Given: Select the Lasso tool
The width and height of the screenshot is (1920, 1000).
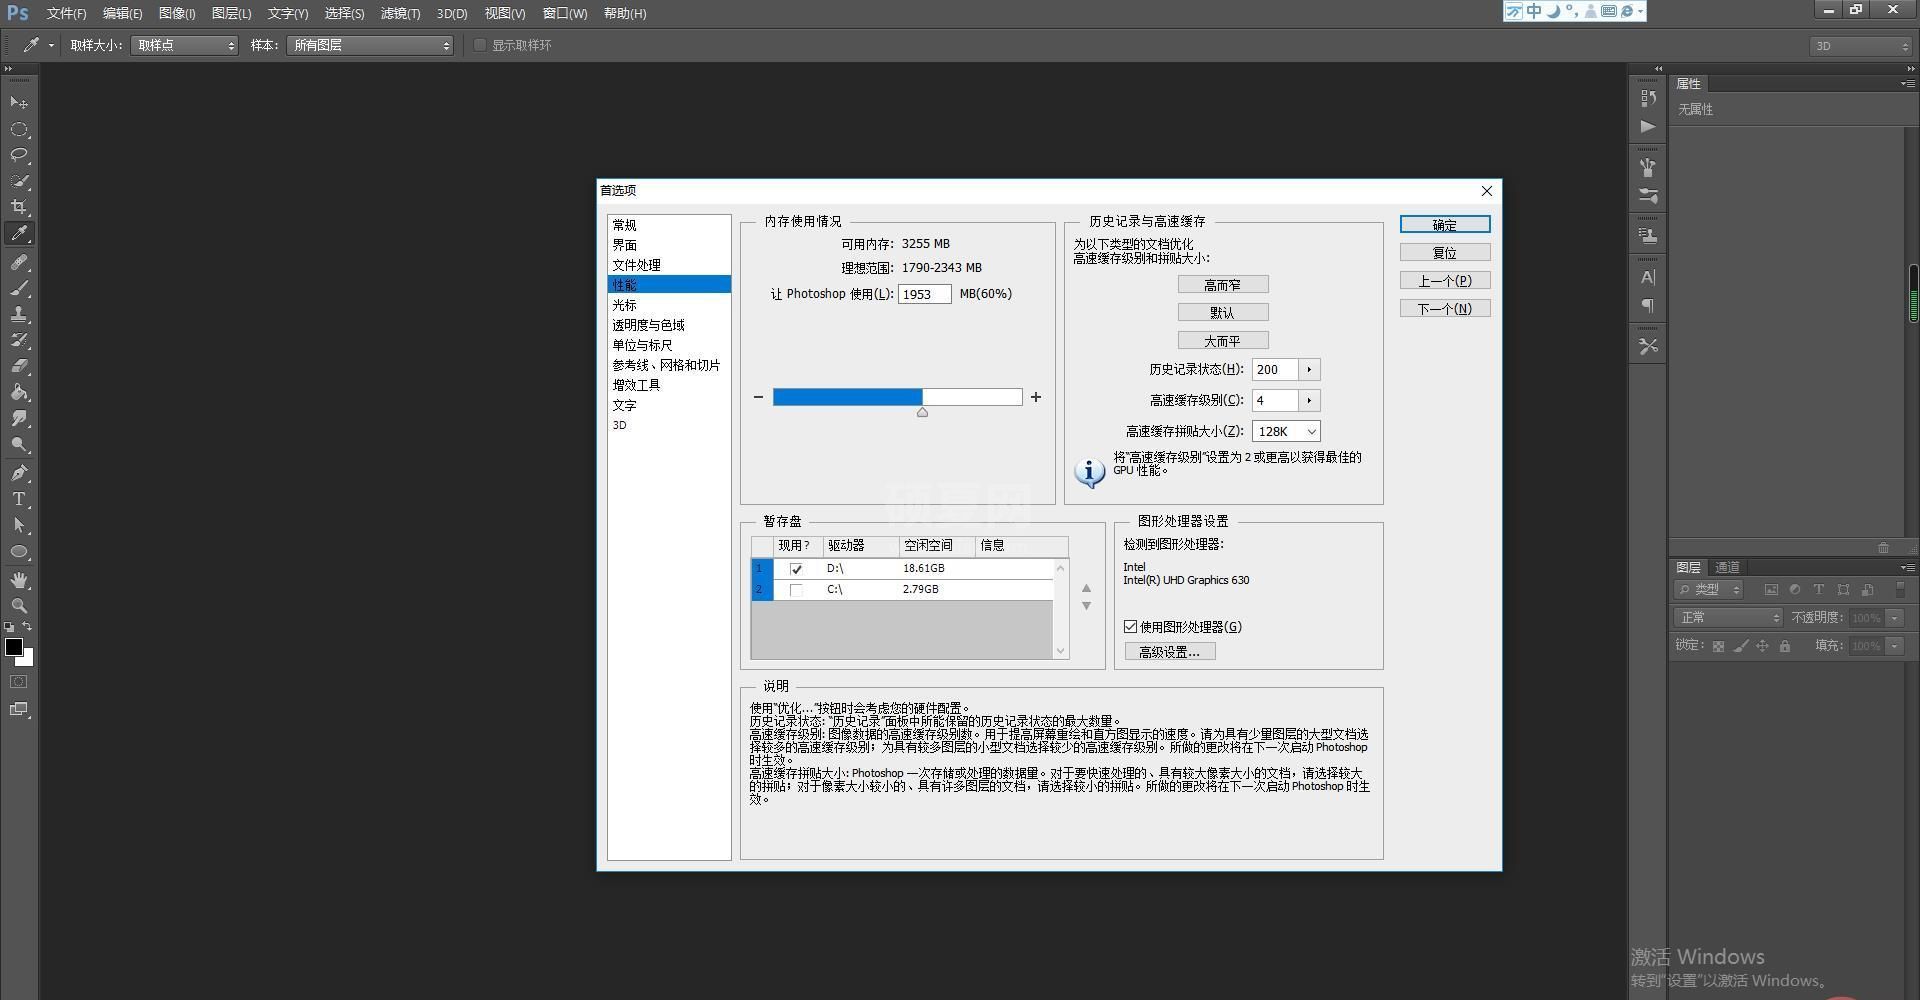Looking at the screenshot, I should pyautogui.click(x=19, y=155).
